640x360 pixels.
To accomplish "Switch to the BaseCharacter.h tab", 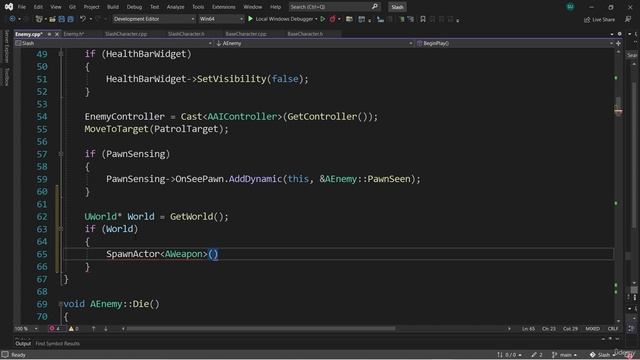I will click(x=305, y=34).
